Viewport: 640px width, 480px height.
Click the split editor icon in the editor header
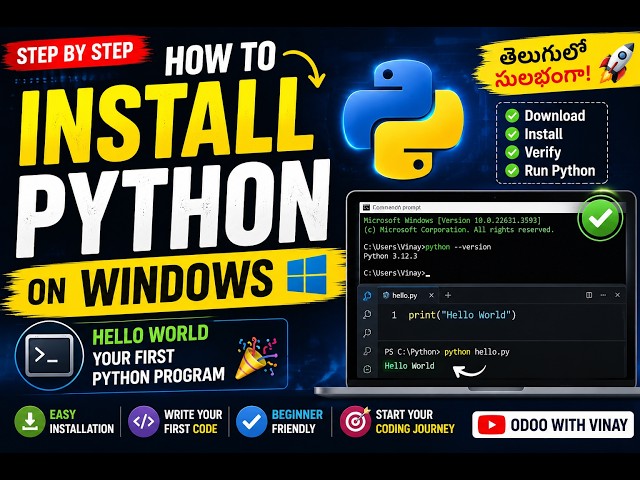tap(589, 295)
